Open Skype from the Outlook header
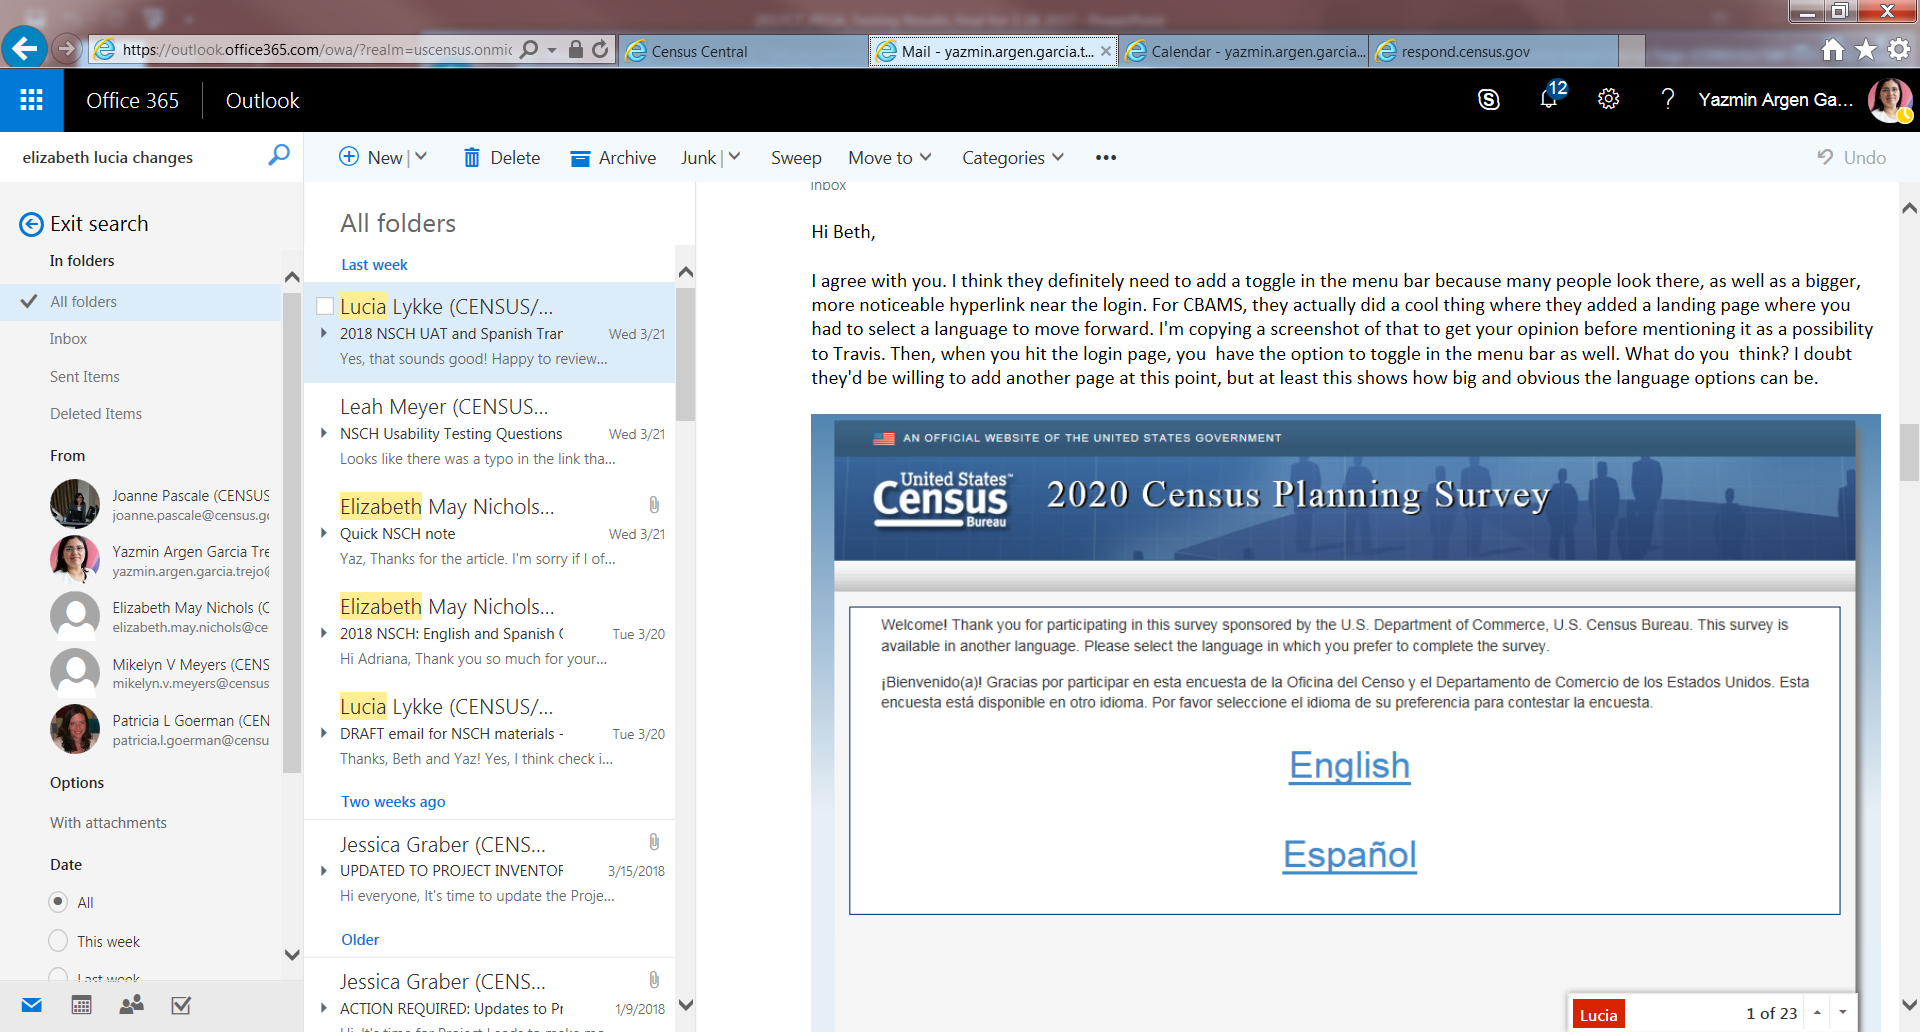Image resolution: width=1920 pixels, height=1032 pixels. click(1489, 99)
